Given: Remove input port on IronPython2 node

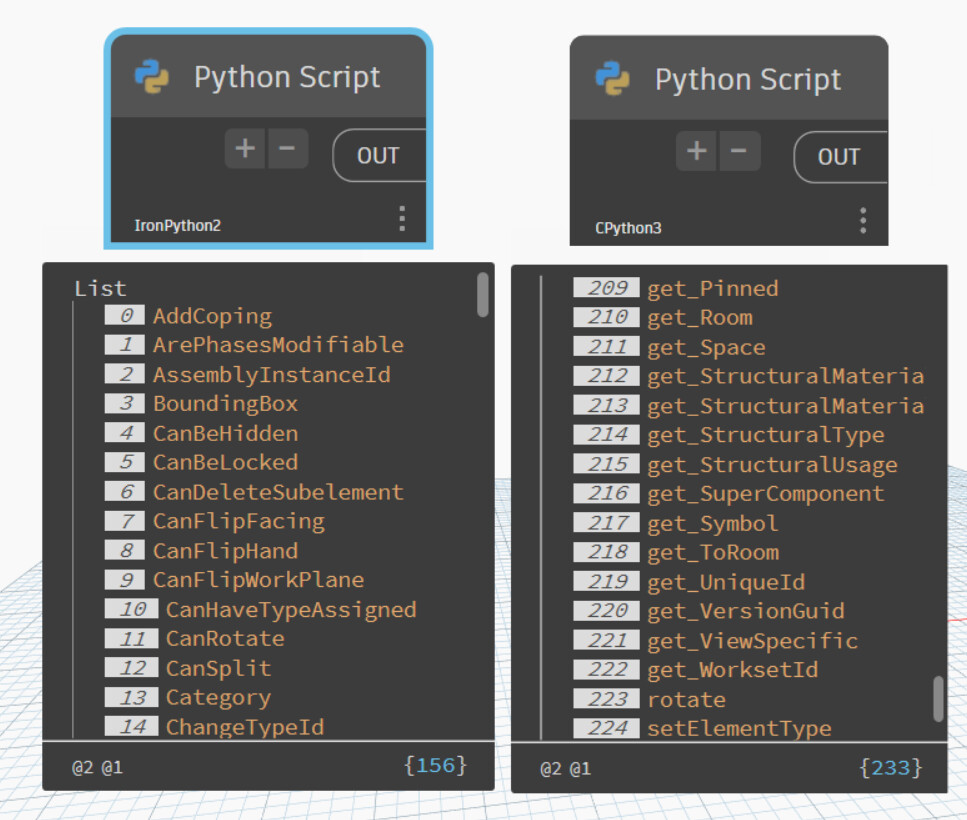Looking at the screenshot, I should 287,150.
